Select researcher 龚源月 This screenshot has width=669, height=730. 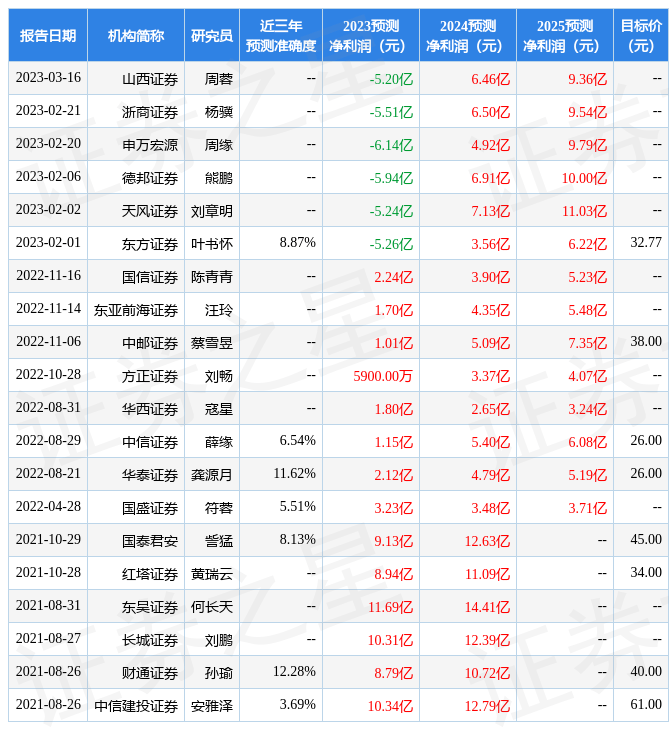(x=212, y=476)
